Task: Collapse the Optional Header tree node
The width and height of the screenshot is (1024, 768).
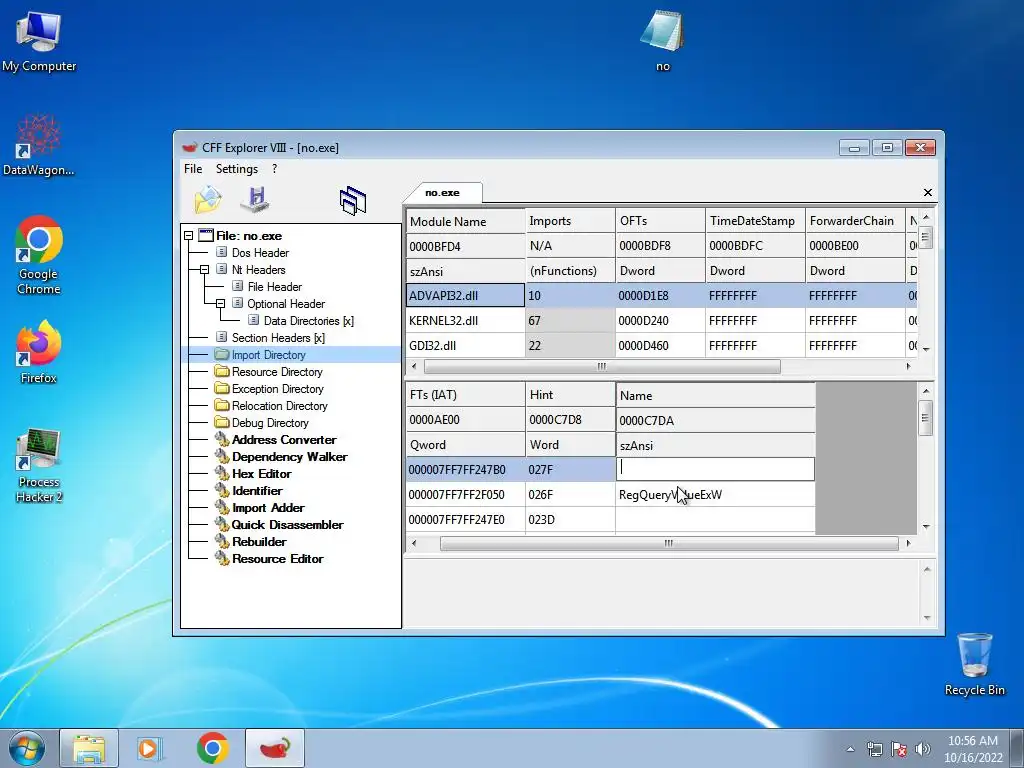Action: click(220, 304)
